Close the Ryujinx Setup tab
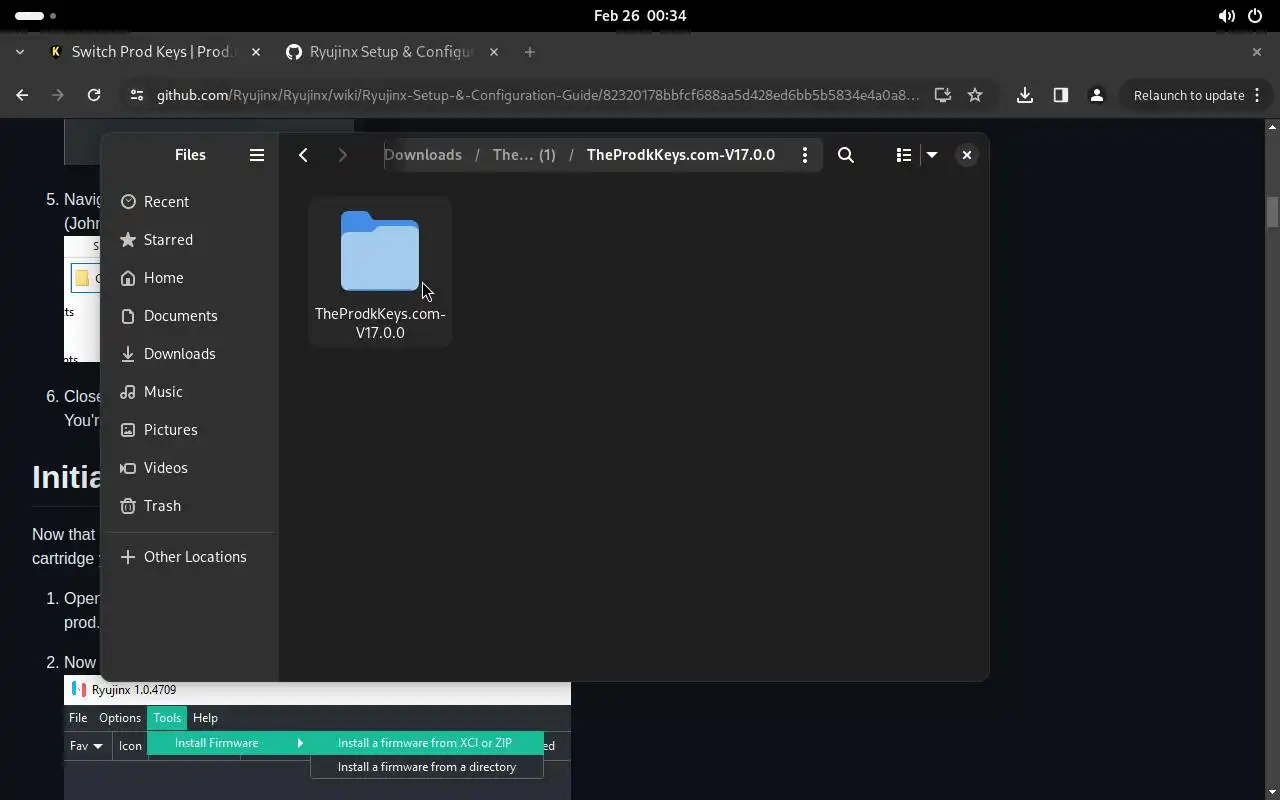 [x=494, y=52]
